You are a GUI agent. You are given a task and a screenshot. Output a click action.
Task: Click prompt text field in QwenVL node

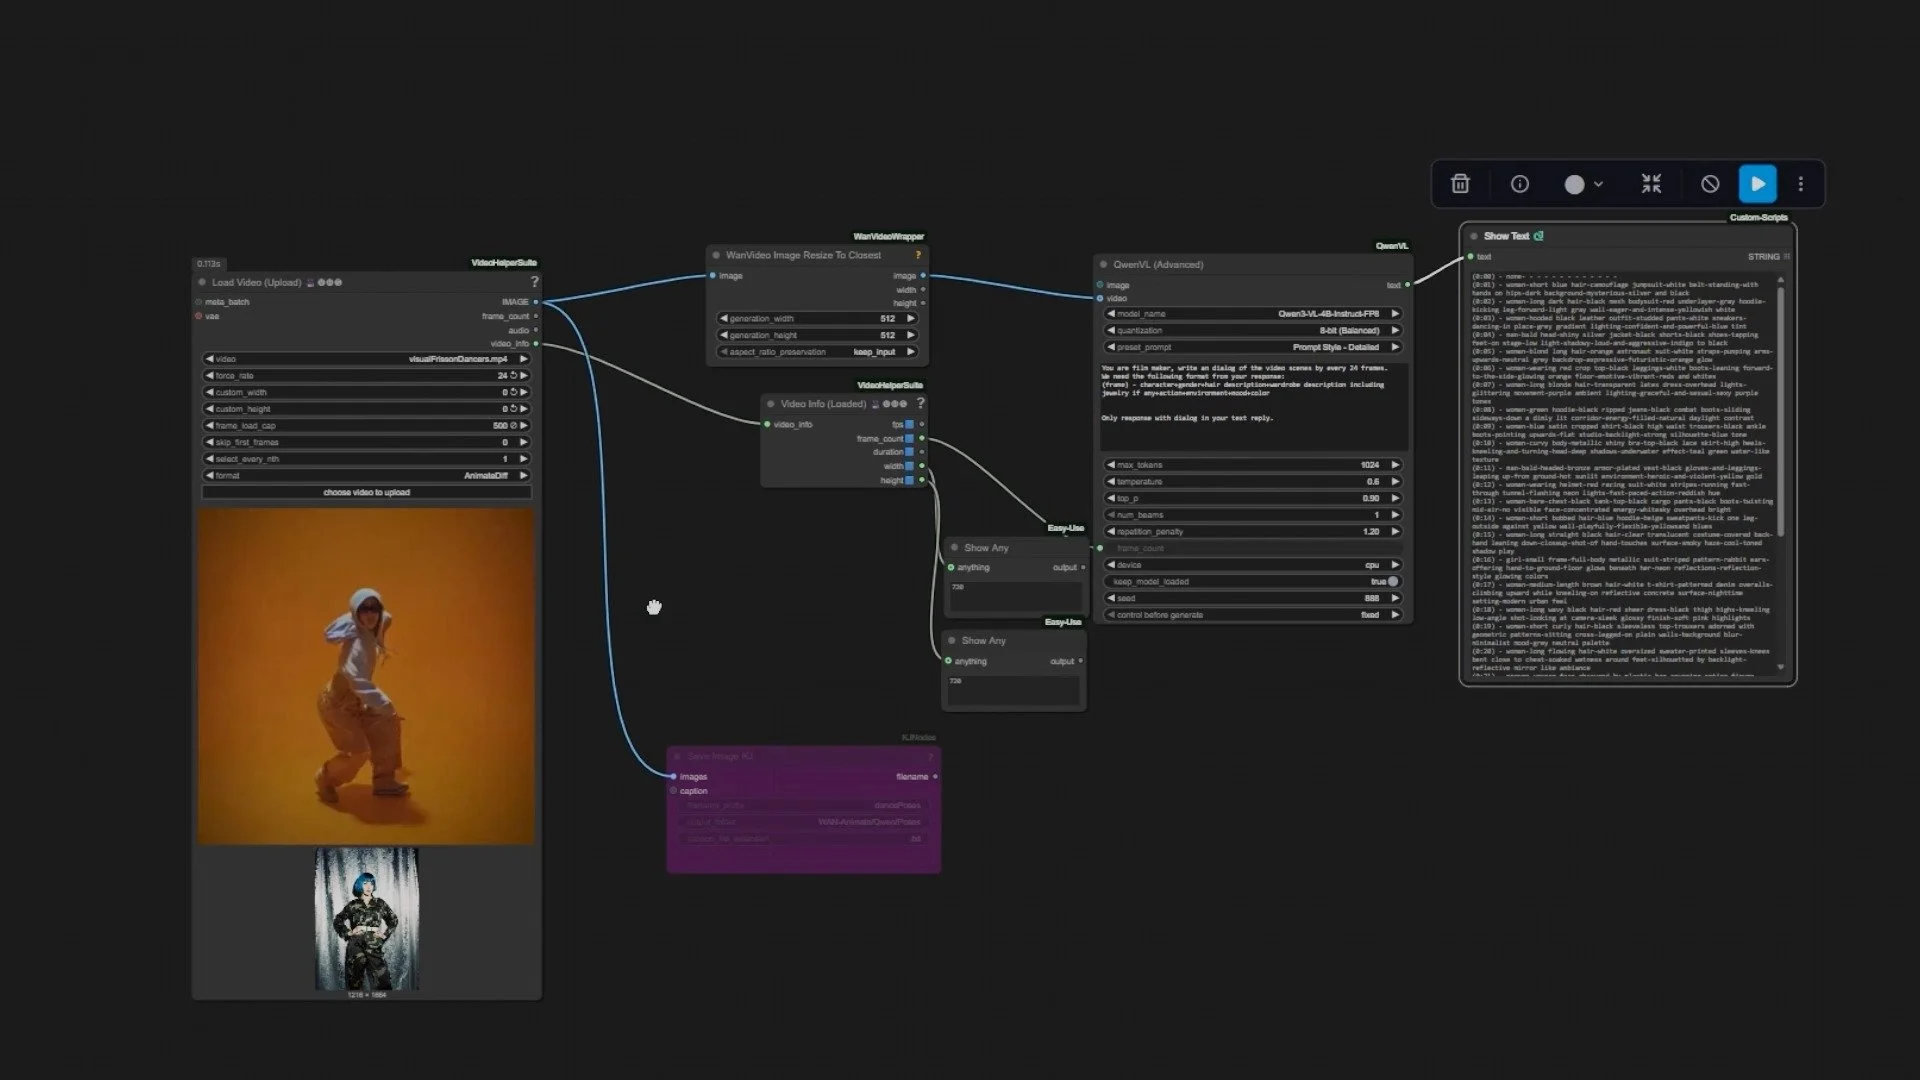pos(1252,405)
